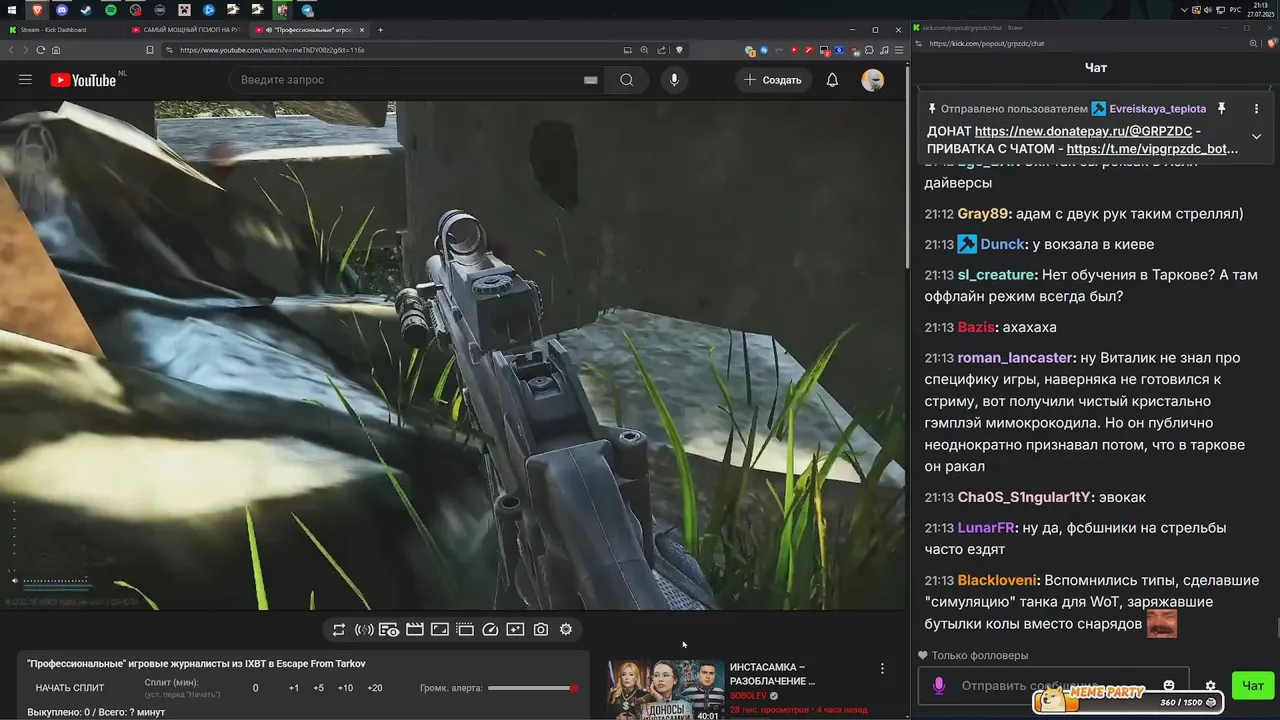Open donatepay link in pinned message
Screen dimensions: 1280x720
click(x=1084, y=131)
